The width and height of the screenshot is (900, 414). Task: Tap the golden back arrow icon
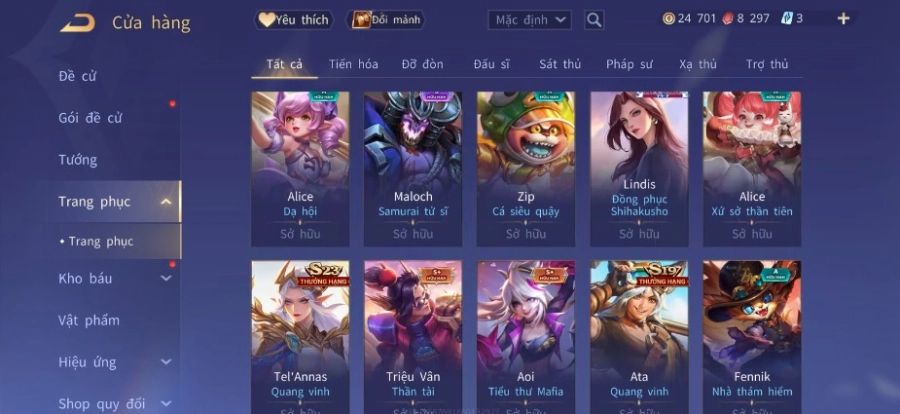78,23
